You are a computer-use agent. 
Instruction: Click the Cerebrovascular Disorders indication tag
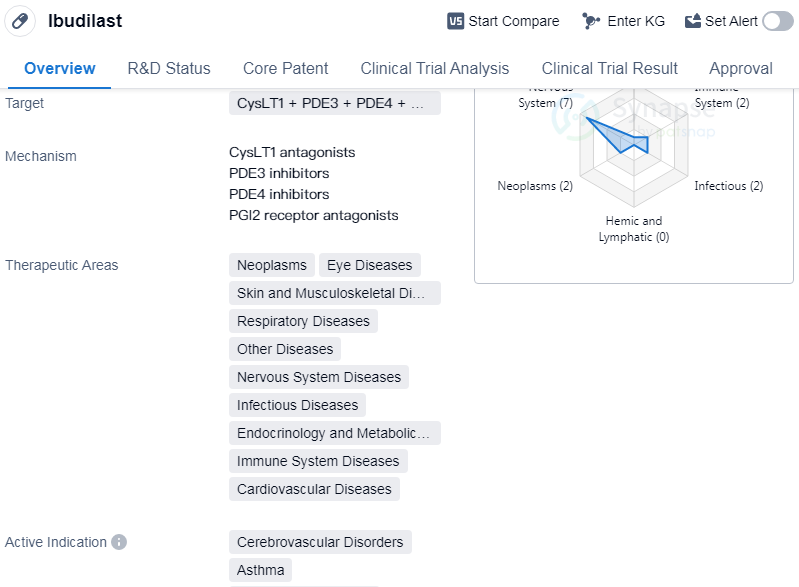[320, 542]
